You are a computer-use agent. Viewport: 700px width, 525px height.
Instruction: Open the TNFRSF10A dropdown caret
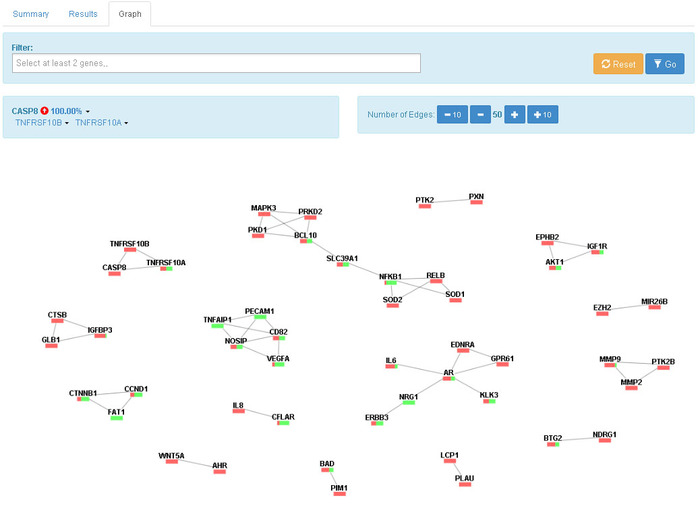pos(126,123)
